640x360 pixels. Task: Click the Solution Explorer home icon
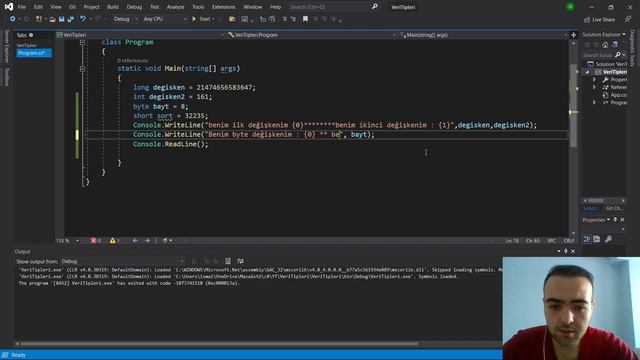[x=605, y=44]
